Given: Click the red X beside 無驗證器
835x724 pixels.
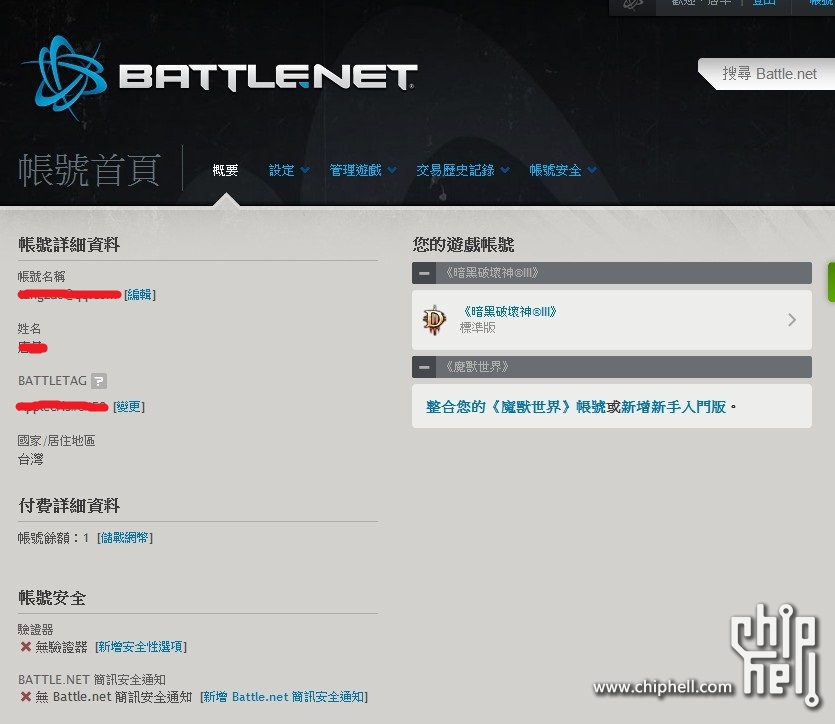Looking at the screenshot, I should (25, 646).
